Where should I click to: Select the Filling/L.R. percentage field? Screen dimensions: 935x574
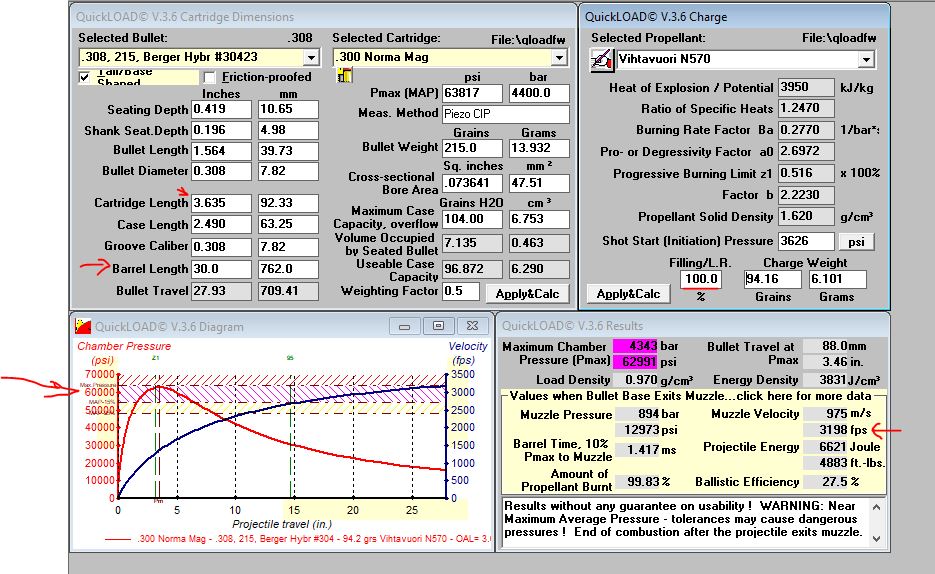[700, 280]
